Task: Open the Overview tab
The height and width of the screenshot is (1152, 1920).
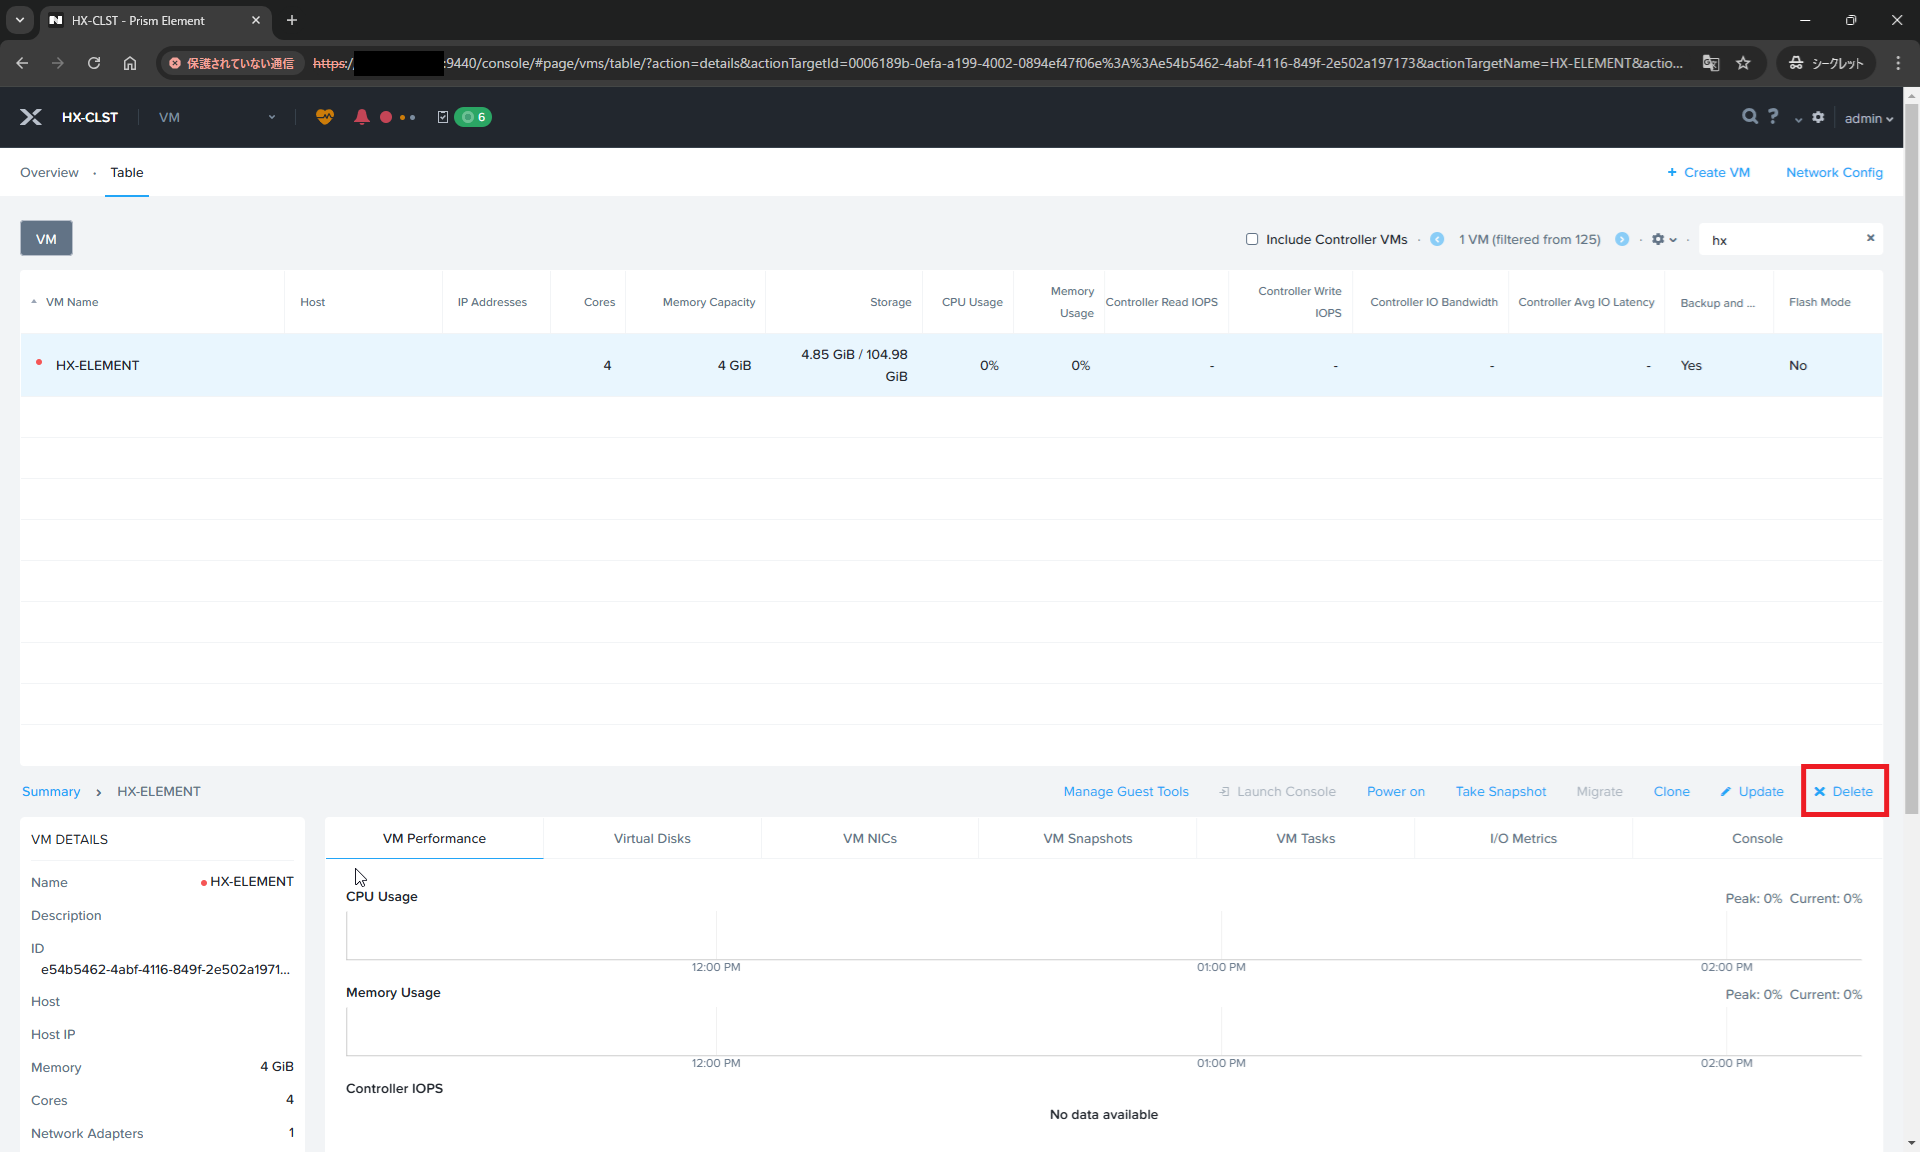Action: pos(48,173)
